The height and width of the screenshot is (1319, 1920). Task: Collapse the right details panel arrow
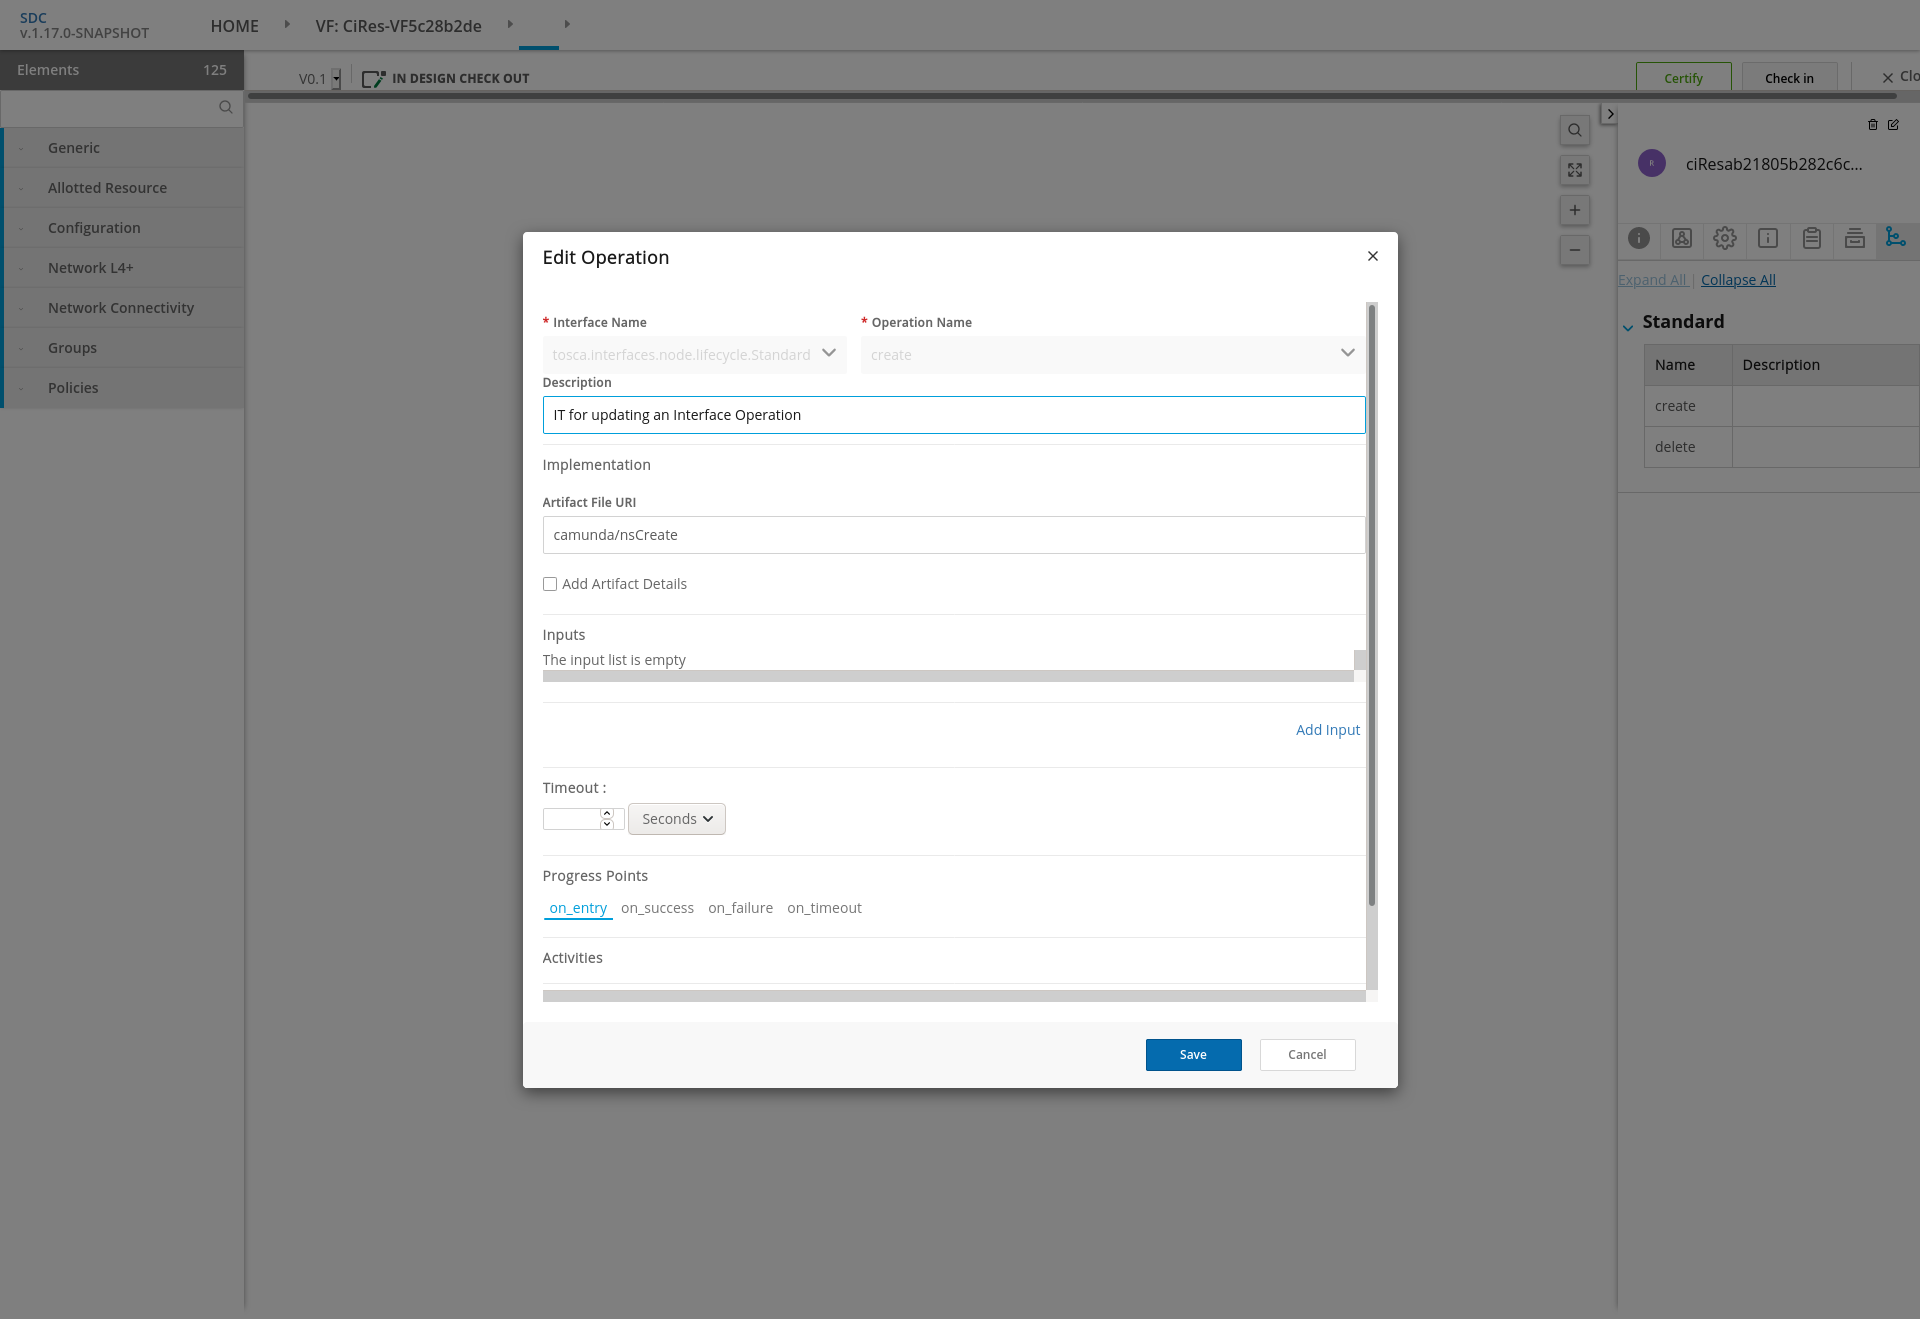pyautogui.click(x=1609, y=114)
